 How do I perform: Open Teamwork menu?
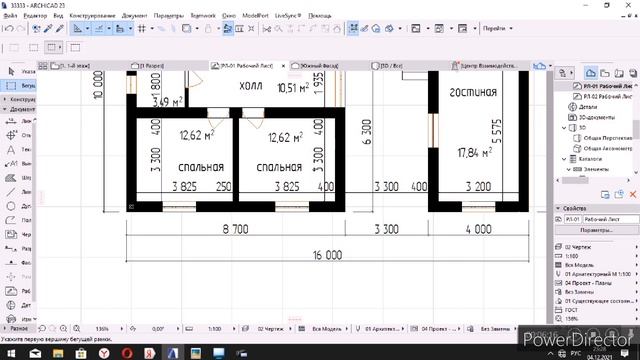pyautogui.click(x=203, y=16)
